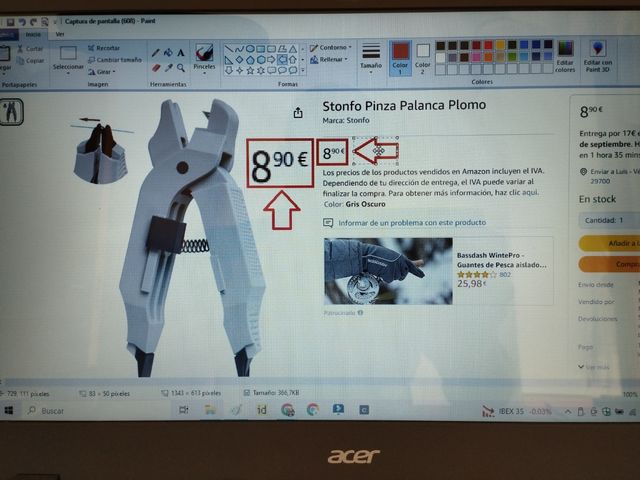Pick the red swatch in palette
Image resolution: width=640 pixels, height=480 pixels.
(x=487, y=45)
